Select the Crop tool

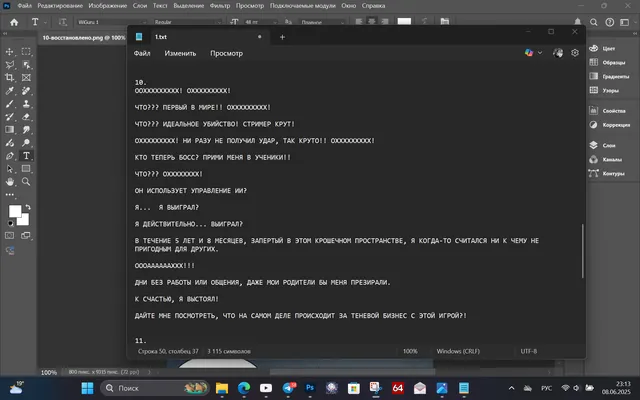click(x=9, y=78)
